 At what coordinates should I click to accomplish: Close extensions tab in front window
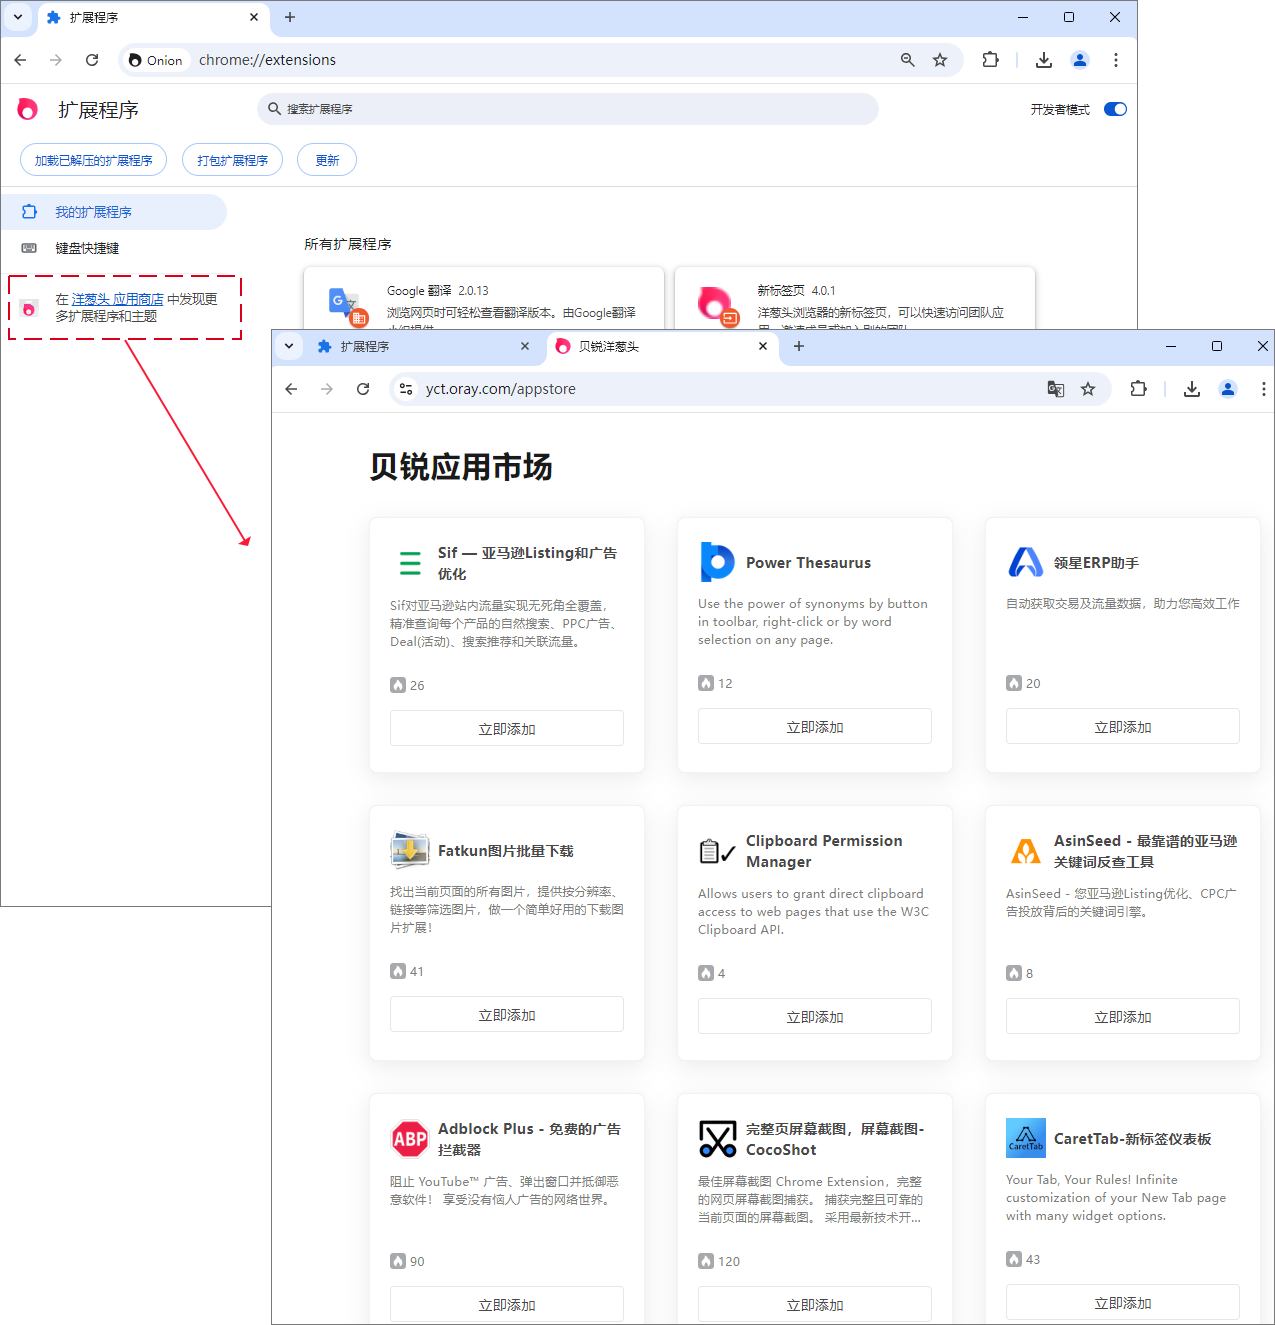pos(525,346)
